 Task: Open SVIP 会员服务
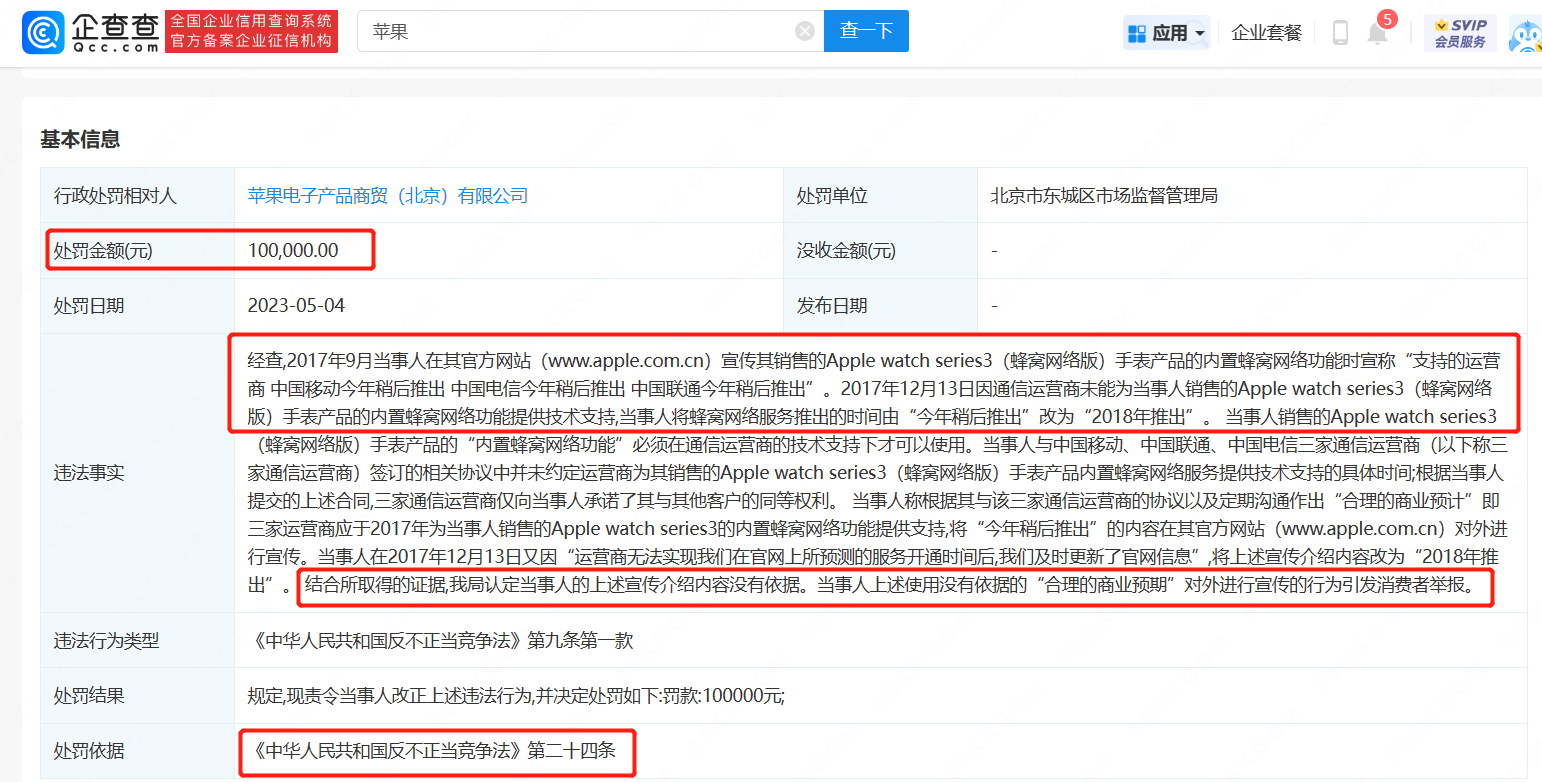1460,33
